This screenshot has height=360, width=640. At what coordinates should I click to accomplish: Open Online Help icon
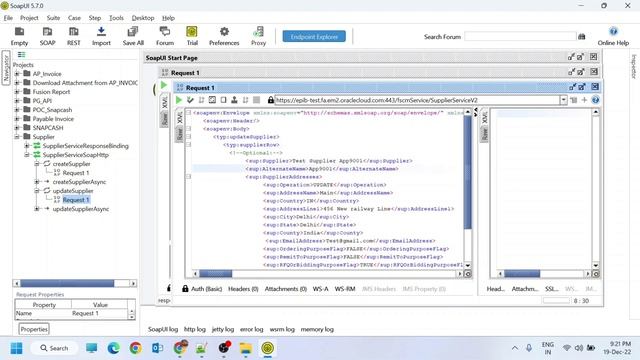click(613, 36)
